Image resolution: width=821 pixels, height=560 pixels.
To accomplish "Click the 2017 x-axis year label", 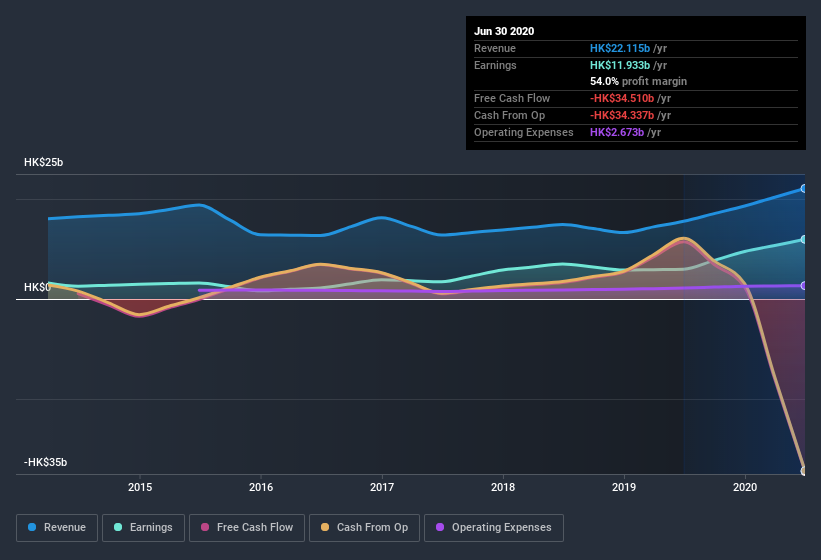I will [x=382, y=487].
